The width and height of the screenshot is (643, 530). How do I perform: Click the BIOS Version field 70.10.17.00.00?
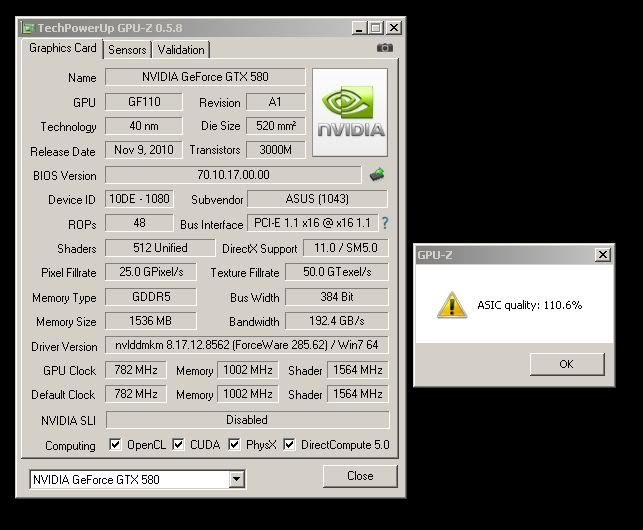[233, 175]
